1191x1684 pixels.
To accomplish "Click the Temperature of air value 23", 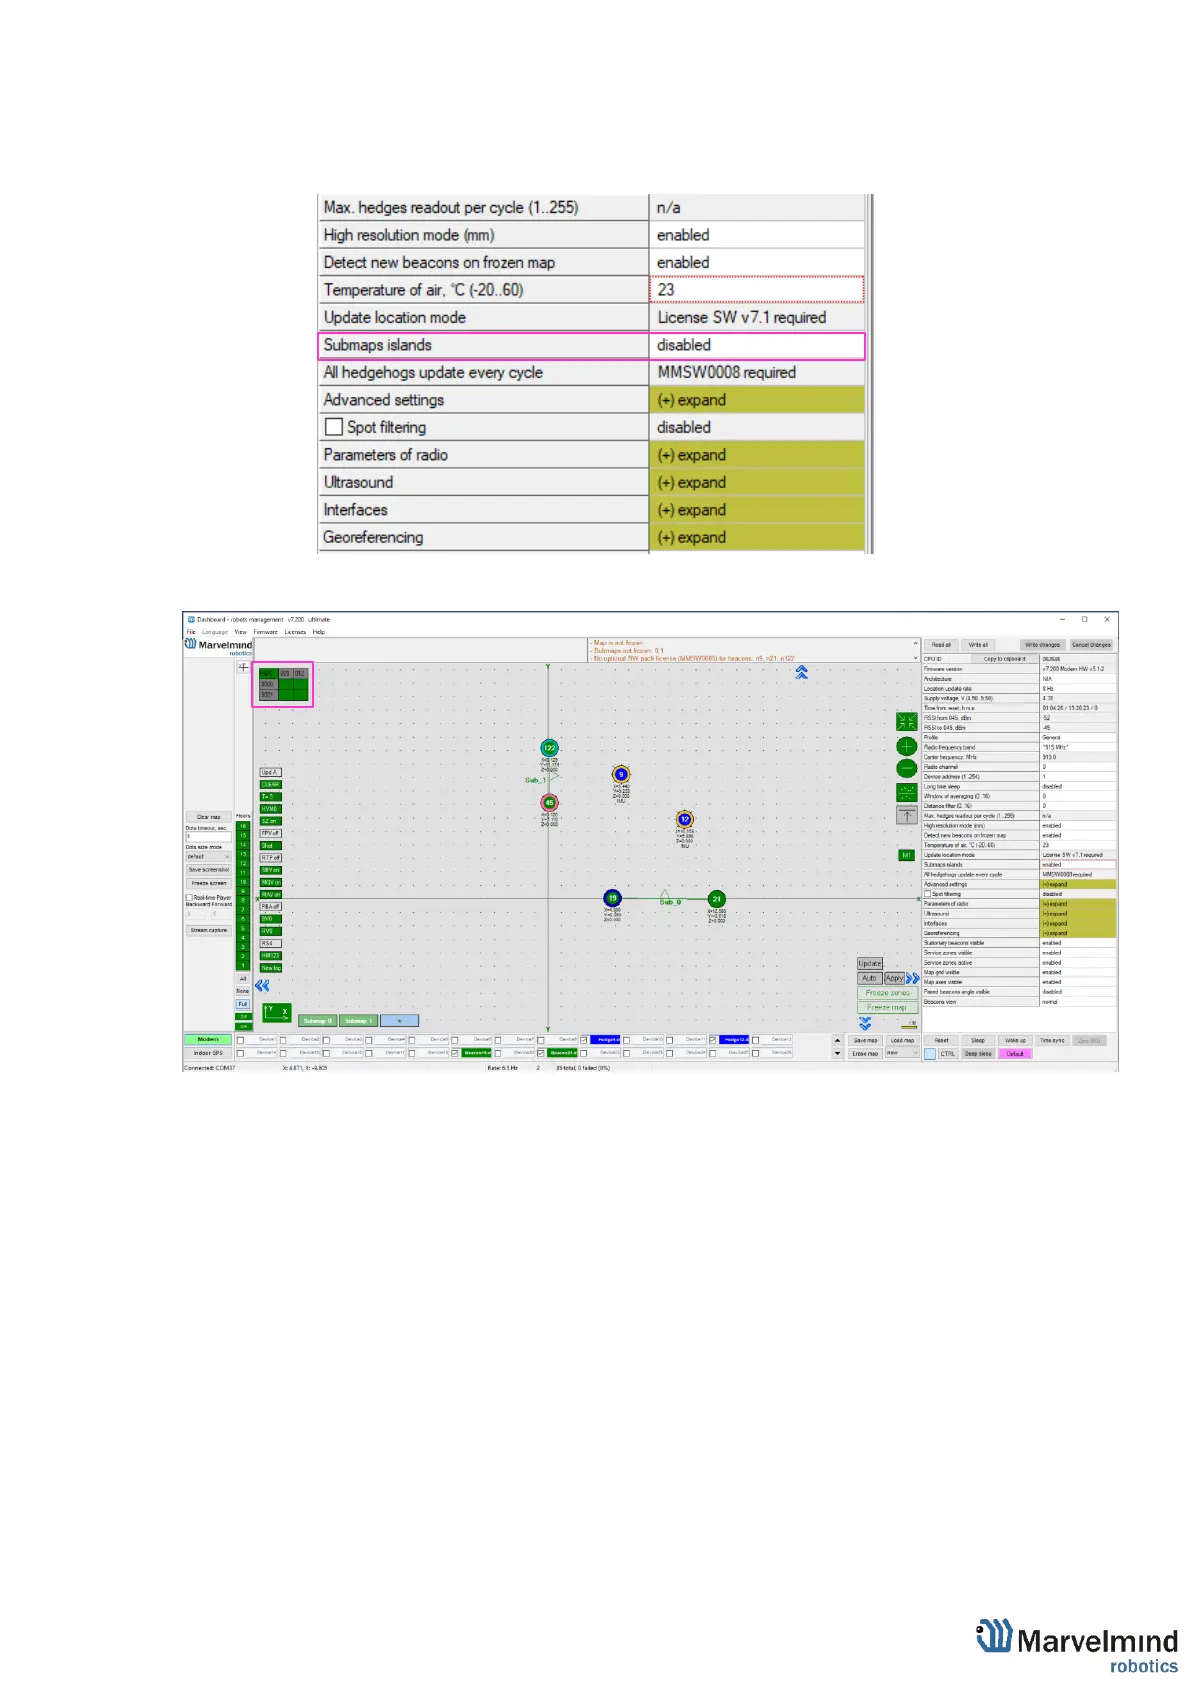I will click(x=757, y=290).
